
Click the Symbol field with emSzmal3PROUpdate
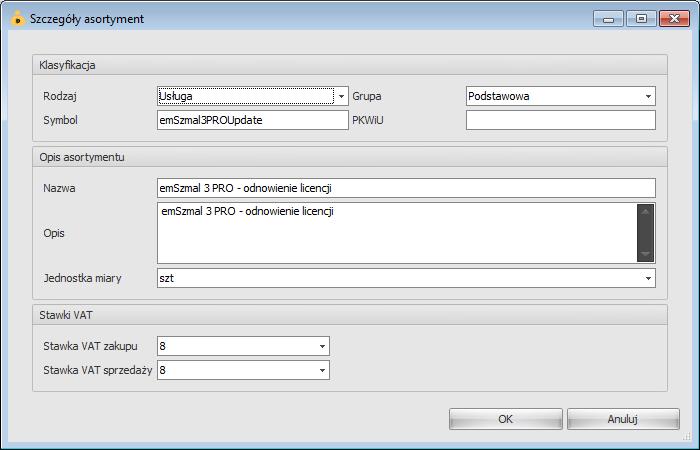(x=253, y=120)
